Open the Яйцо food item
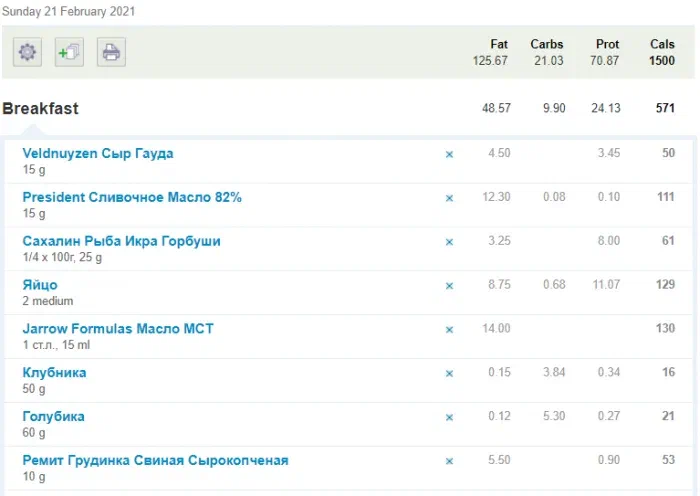 point(40,285)
